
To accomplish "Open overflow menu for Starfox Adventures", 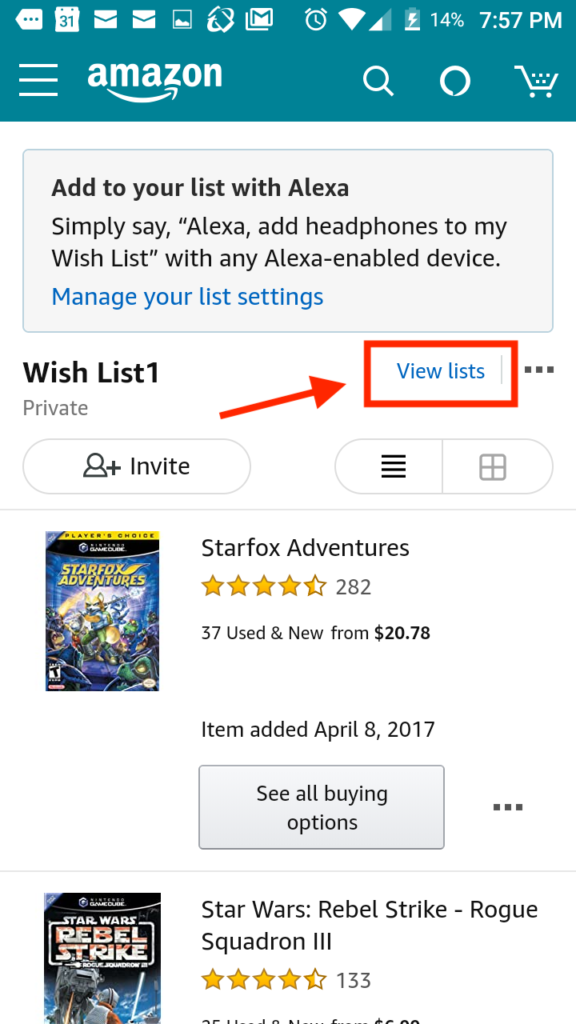I will click(508, 807).
